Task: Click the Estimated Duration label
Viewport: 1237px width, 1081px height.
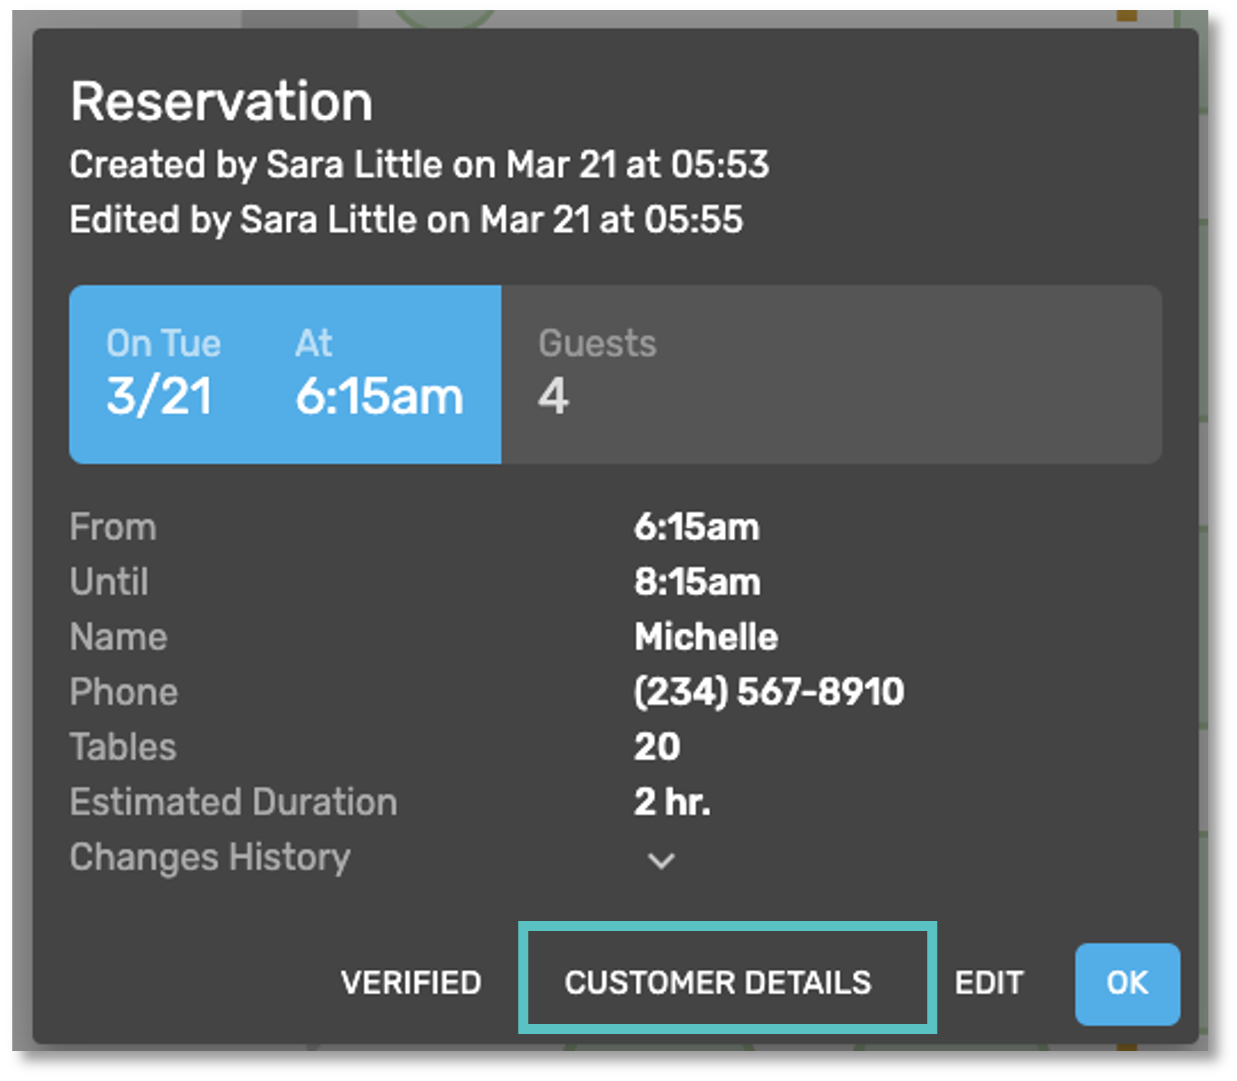Action: [233, 802]
